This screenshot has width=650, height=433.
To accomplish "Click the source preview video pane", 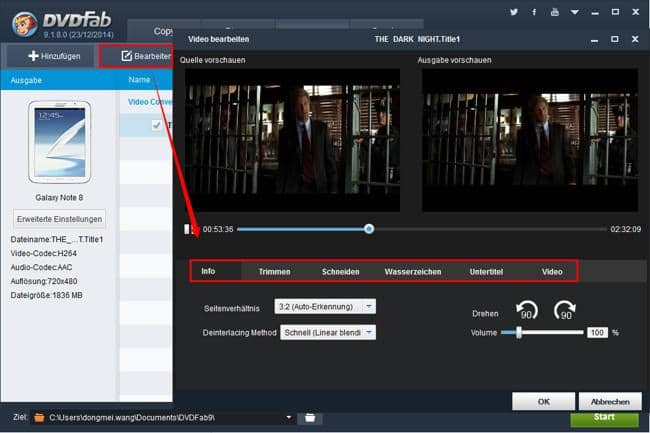I will (293, 140).
